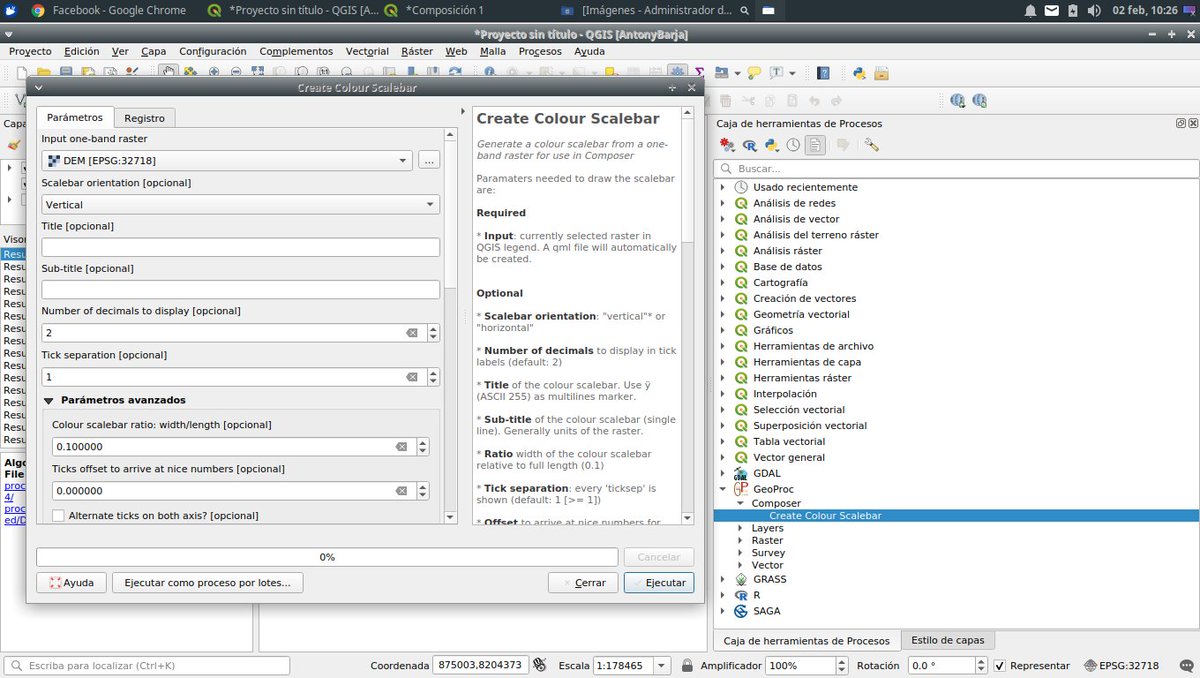The width and height of the screenshot is (1200, 678).
Task: Click the Zoom In magnifier tool
Action: [213, 73]
